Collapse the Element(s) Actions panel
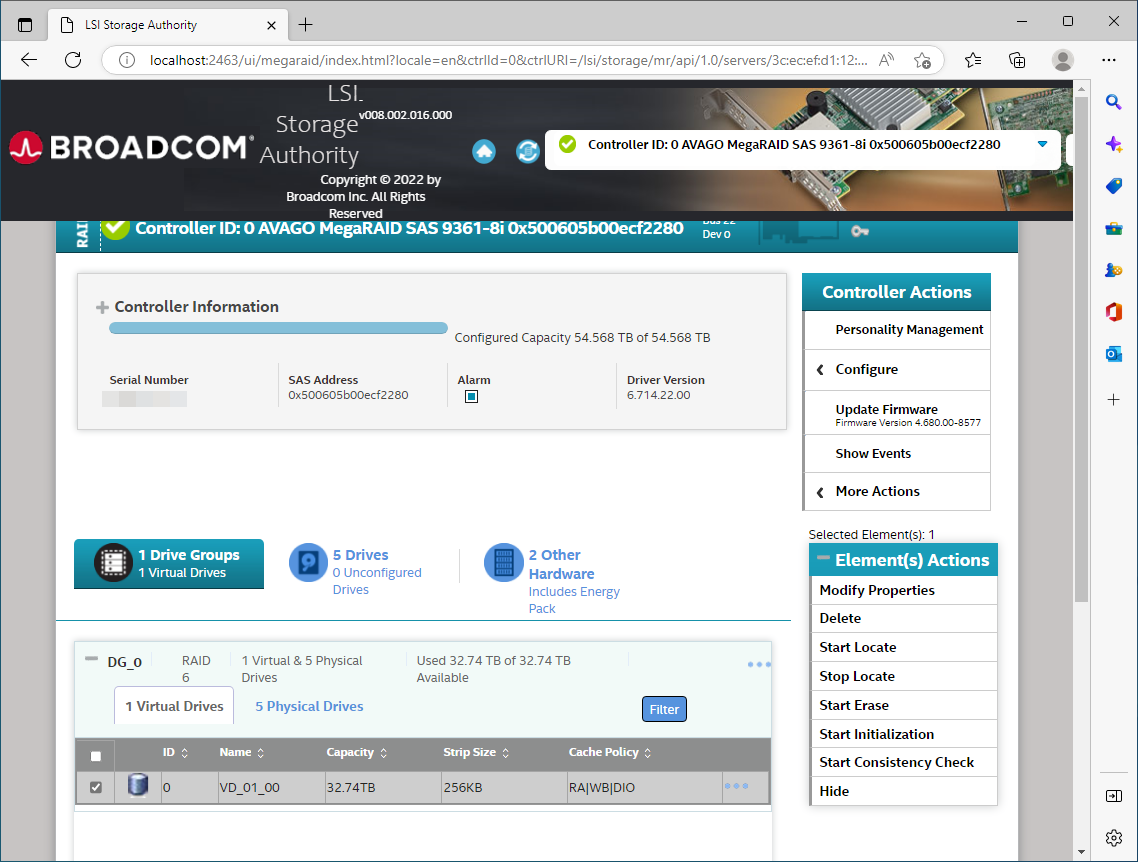This screenshot has width=1138, height=862. [x=823, y=558]
